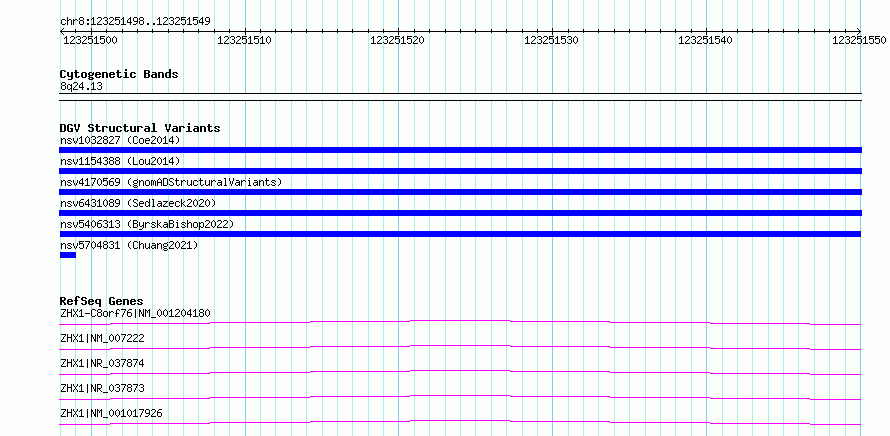Click the magenta intron line of NM_007222
The height and width of the screenshot is (436, 890).
click(x=460, y=347)
